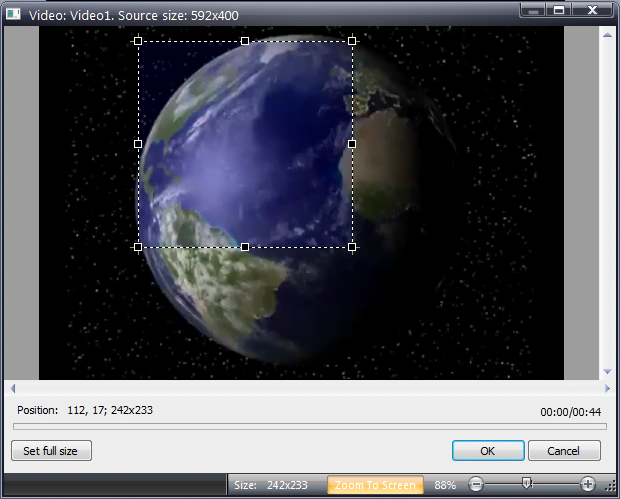Click horizontal scrollbar left arrow
This screenshot has height=499, width=620.
tap(13, 388)
